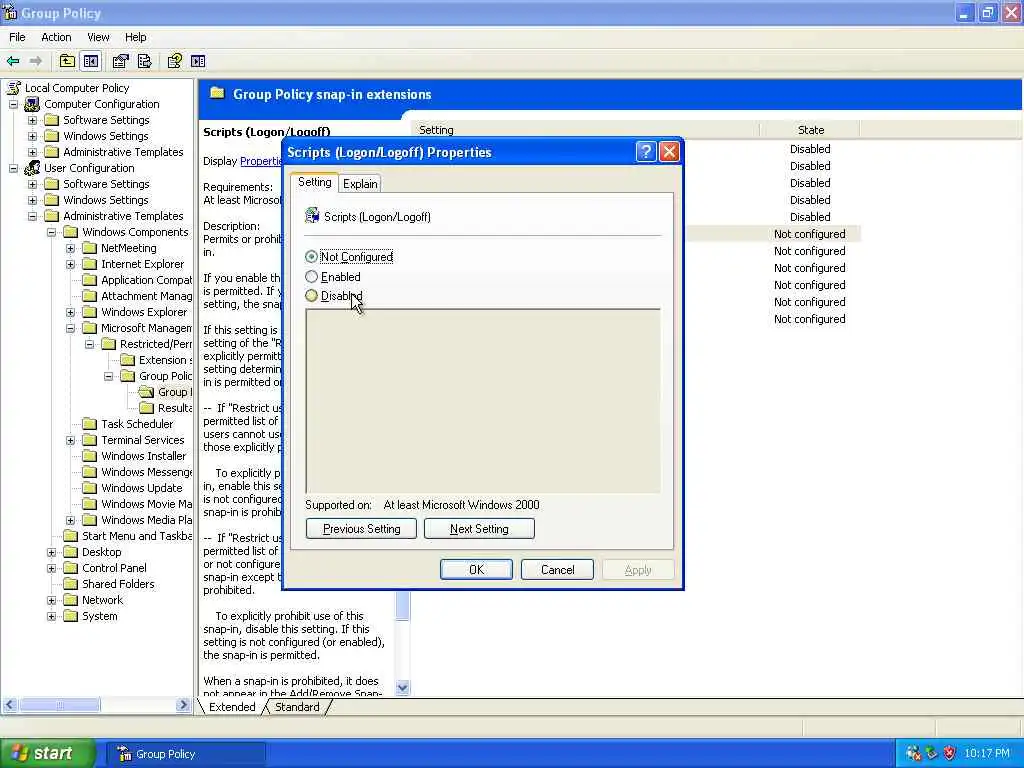Select the Not Configured radio button
Image resolution: width=1024 pixels, height=768 pixels.
(312, 257)
